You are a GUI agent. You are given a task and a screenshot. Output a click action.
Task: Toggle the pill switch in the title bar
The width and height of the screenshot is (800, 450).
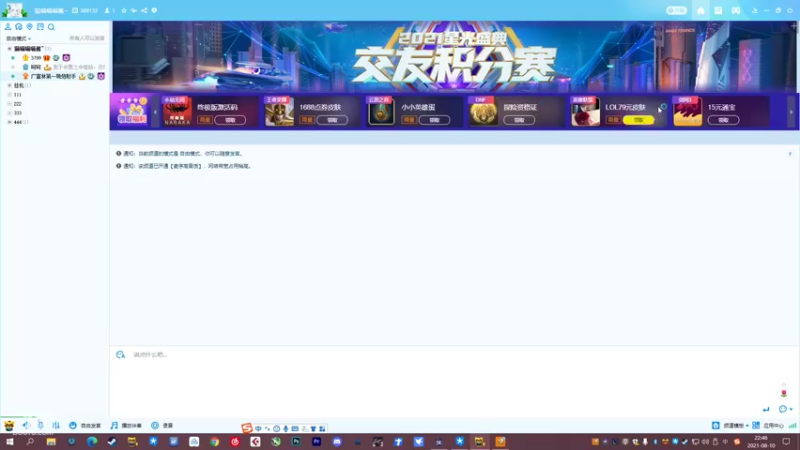coord(676,10)
